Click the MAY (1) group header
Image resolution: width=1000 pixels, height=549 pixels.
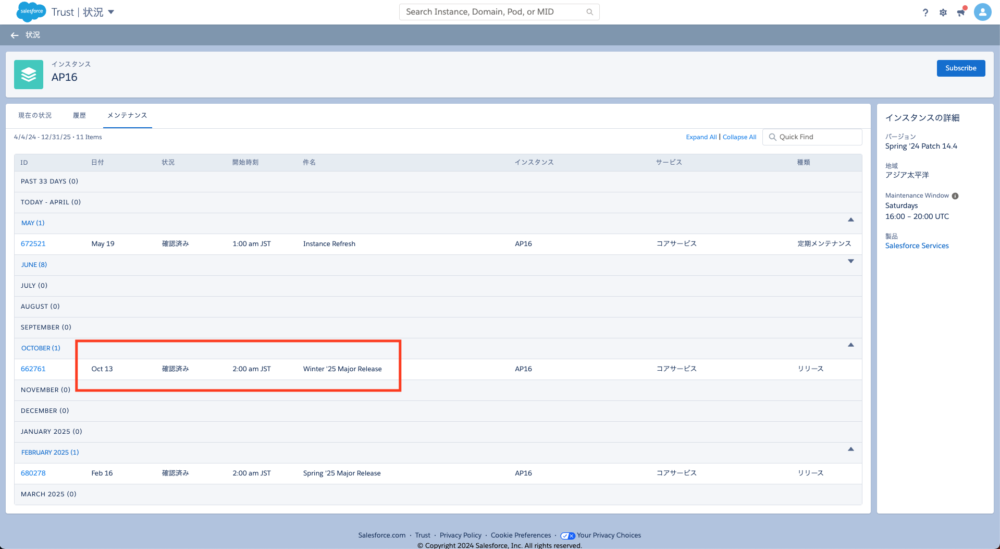33,223
